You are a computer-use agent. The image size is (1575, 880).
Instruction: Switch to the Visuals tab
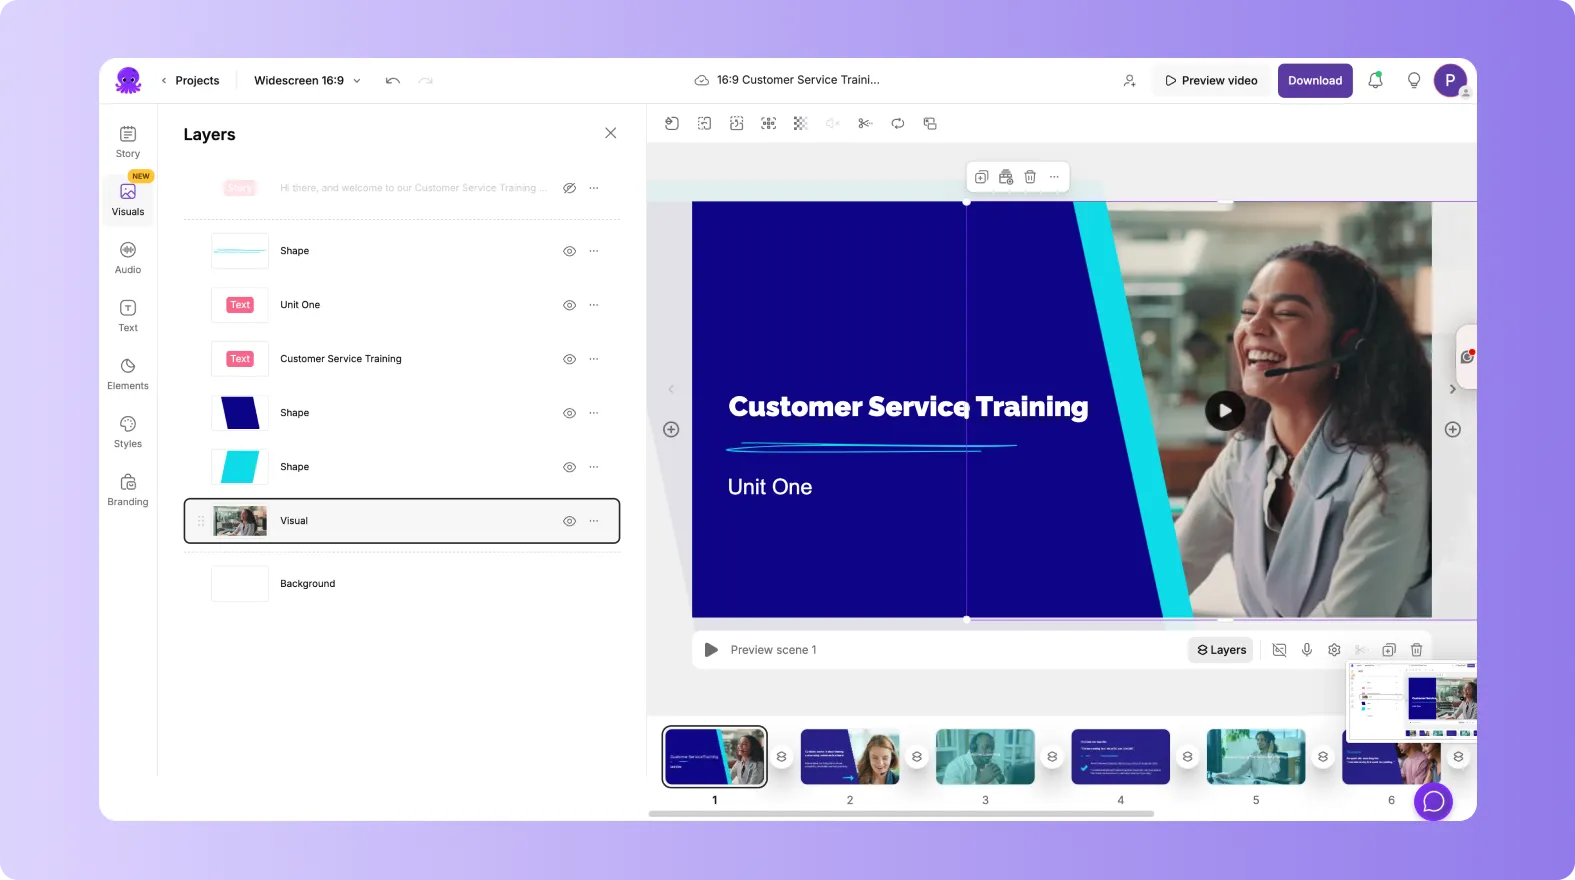pos(128,199)
